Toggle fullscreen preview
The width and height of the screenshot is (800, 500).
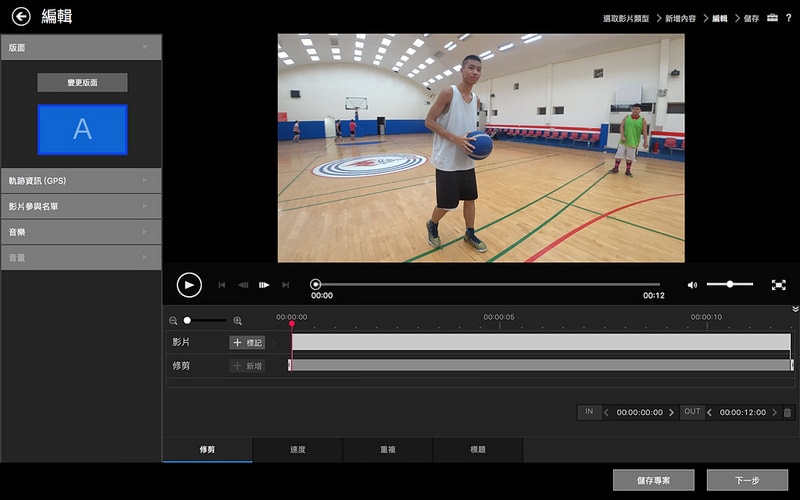click(778, 285)
